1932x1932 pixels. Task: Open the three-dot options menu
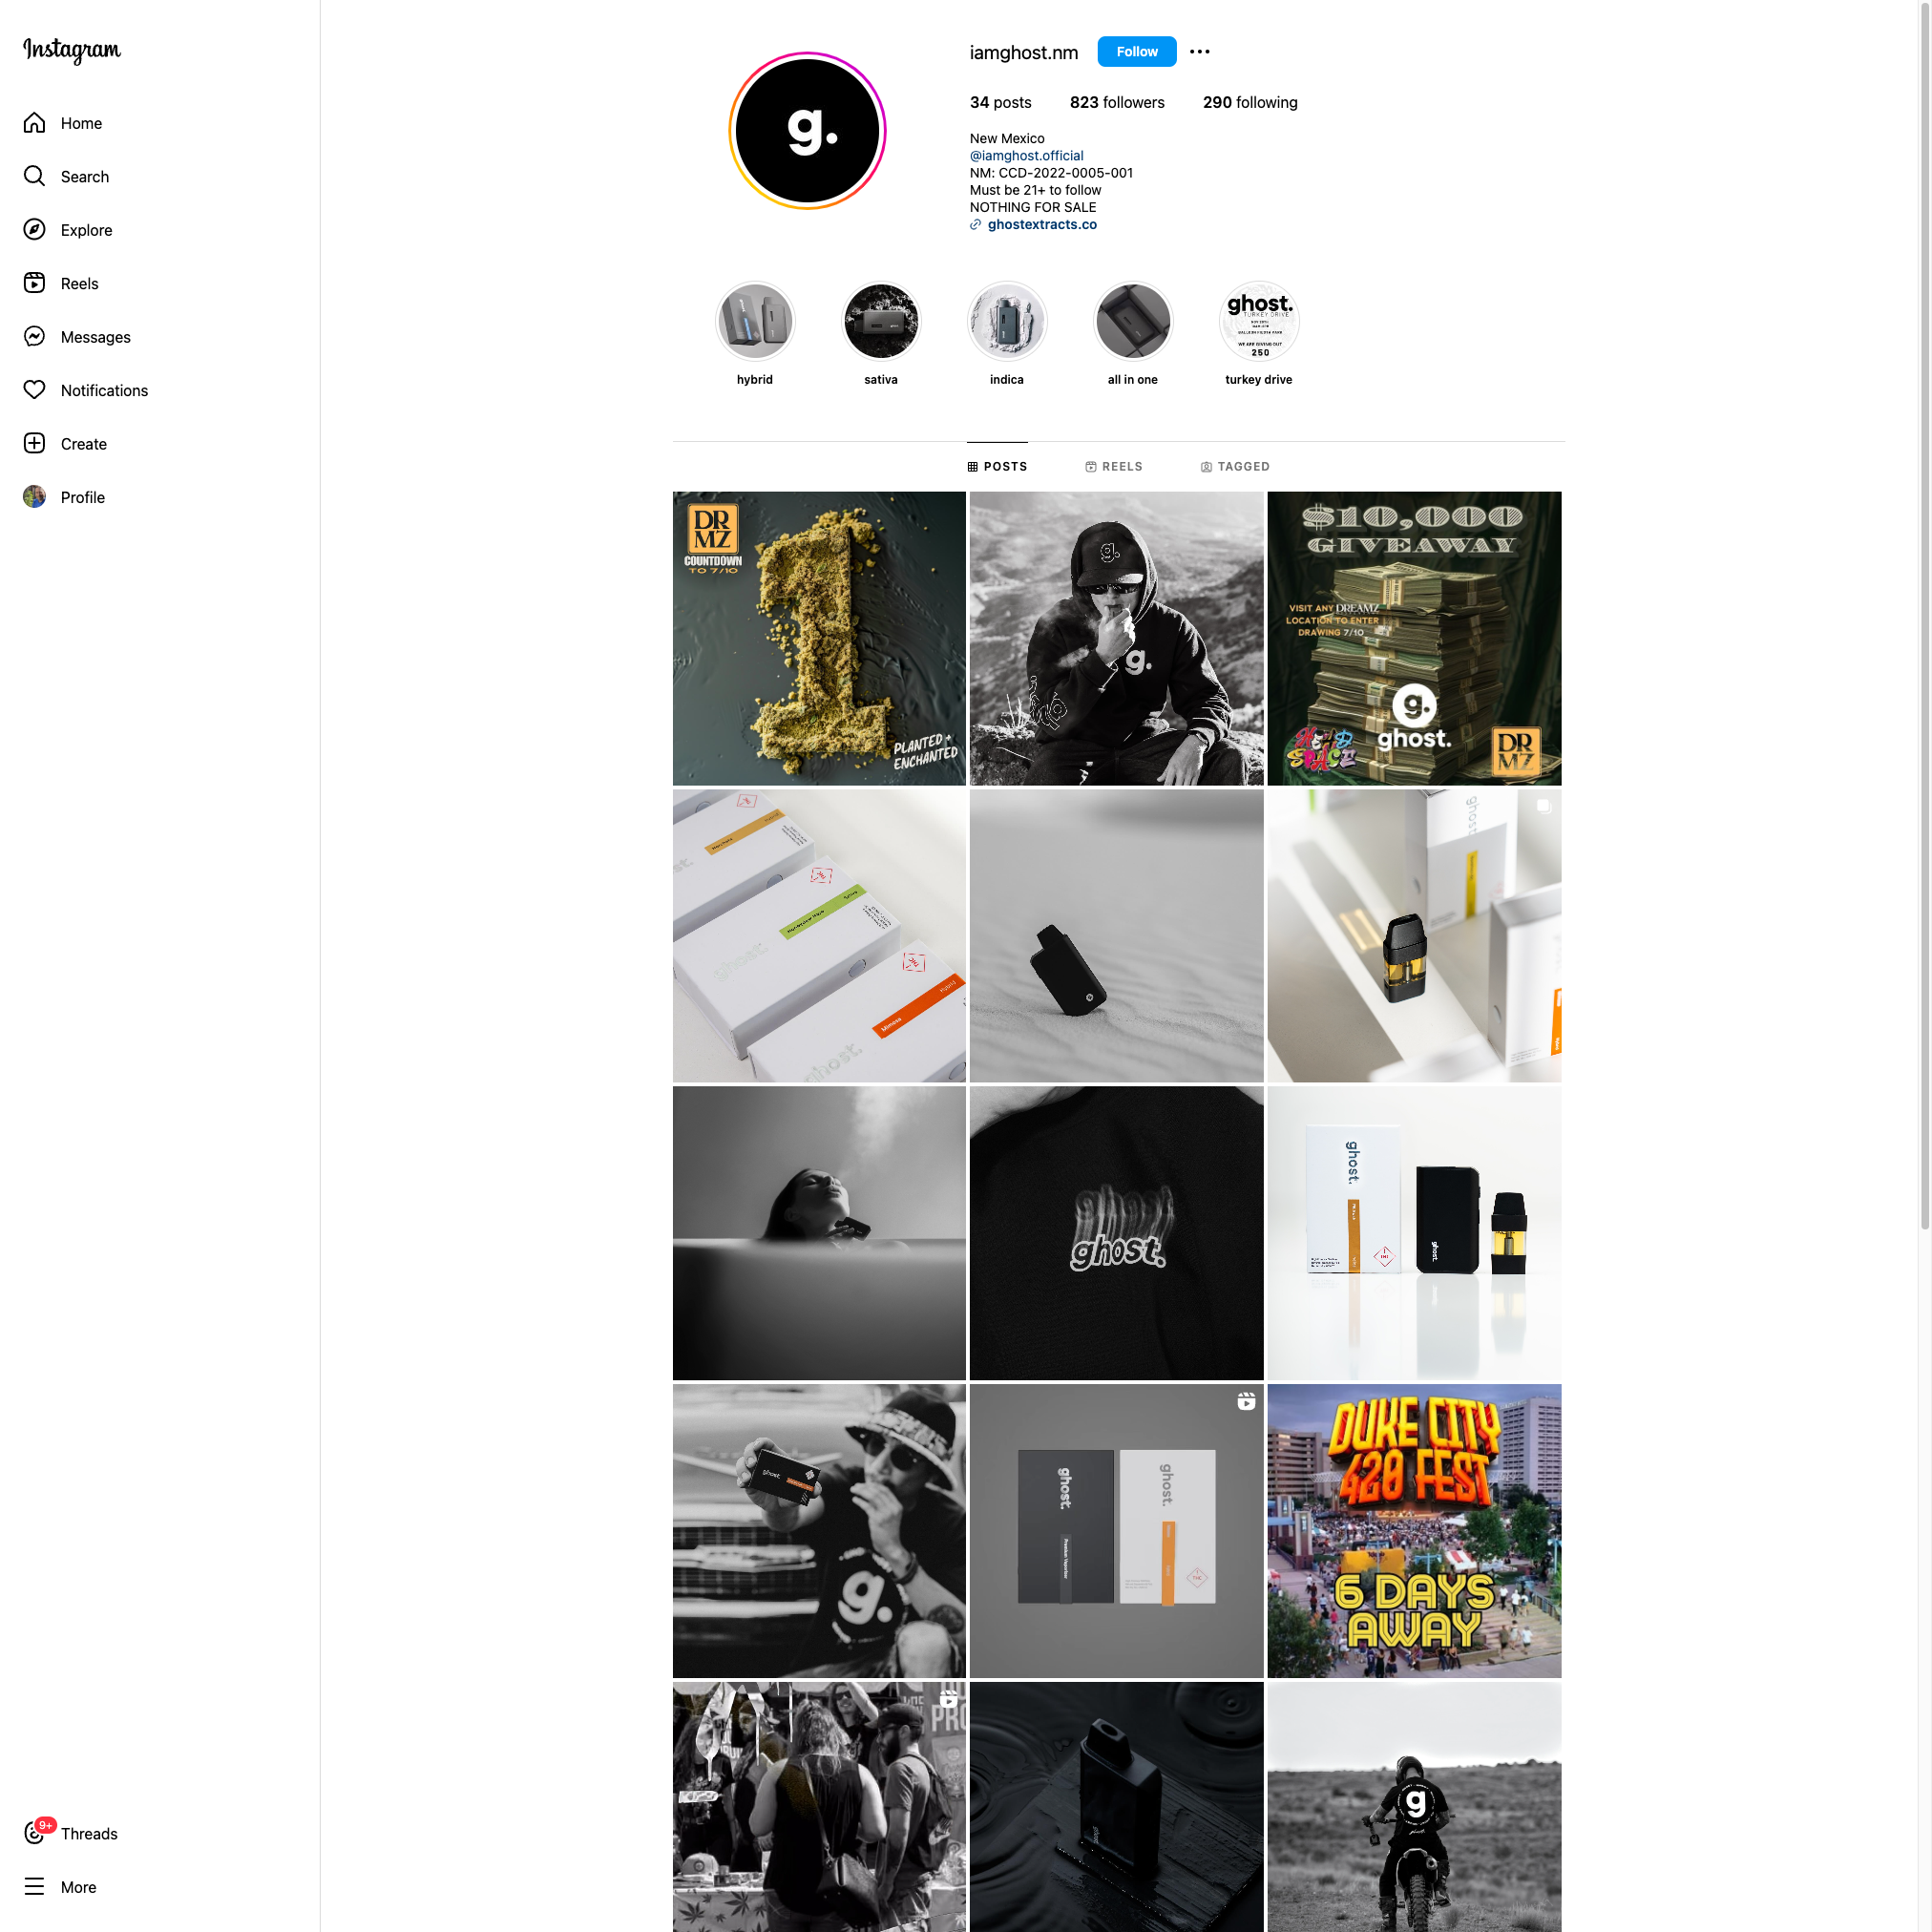[x=1200, y=52]
